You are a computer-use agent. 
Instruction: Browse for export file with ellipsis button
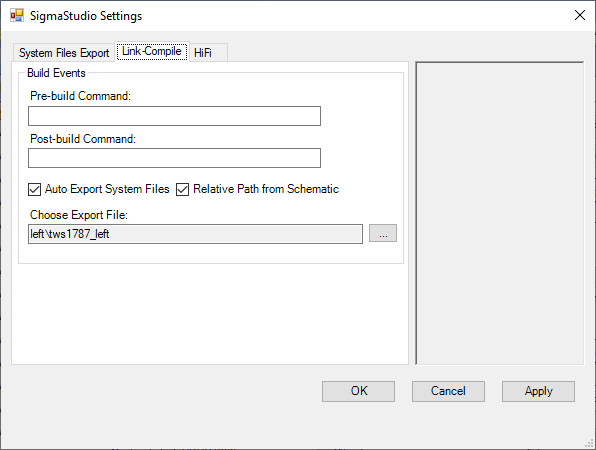383,233
